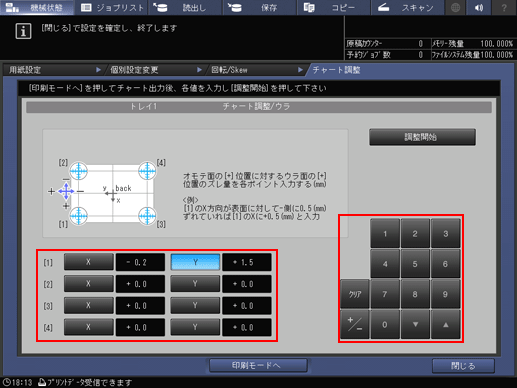This screenshot has width=517, height=388.
Task: Click the ファイルシステム残量 readout
Action: tap(473, 55)
